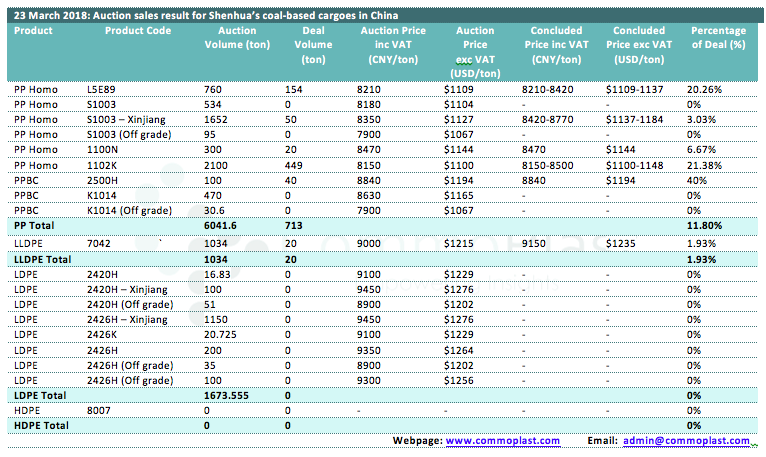
Task: Select the LLDPE Total row label
Action: pyautogui.click(x=43, y=259)
